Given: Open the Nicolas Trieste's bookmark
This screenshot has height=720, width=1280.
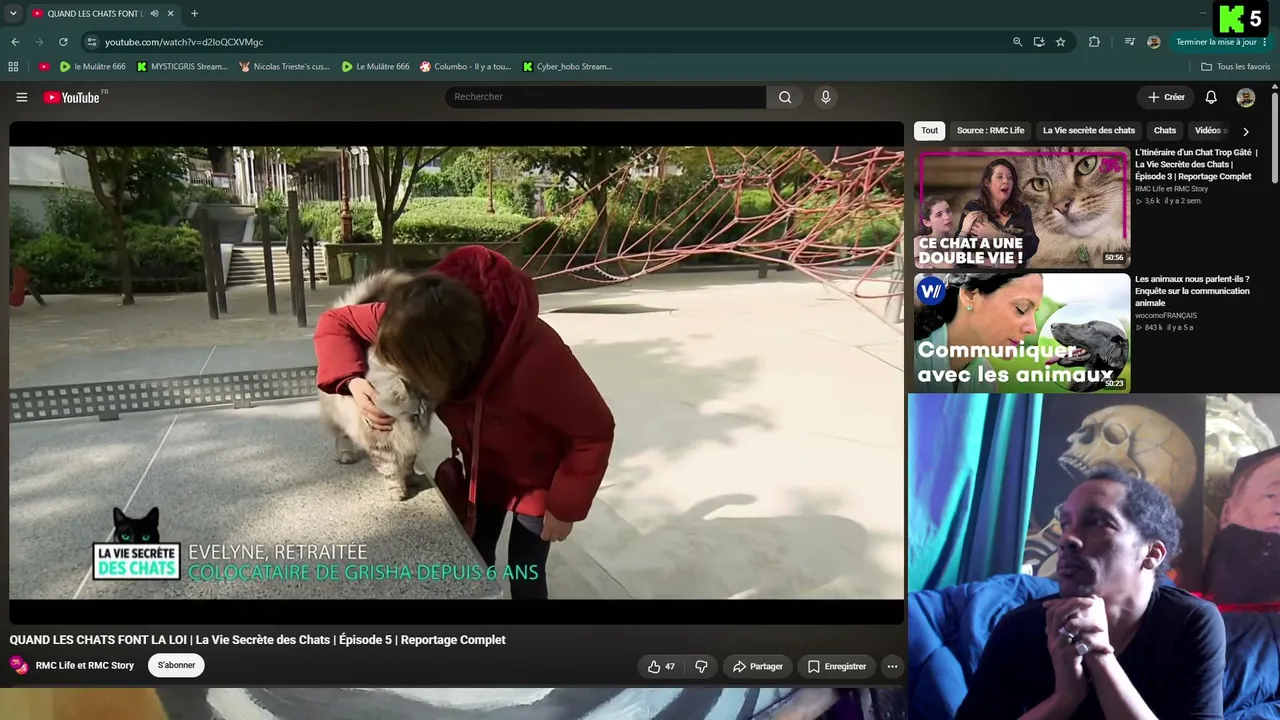Looking at the screenshot, I should coord(285,67).
